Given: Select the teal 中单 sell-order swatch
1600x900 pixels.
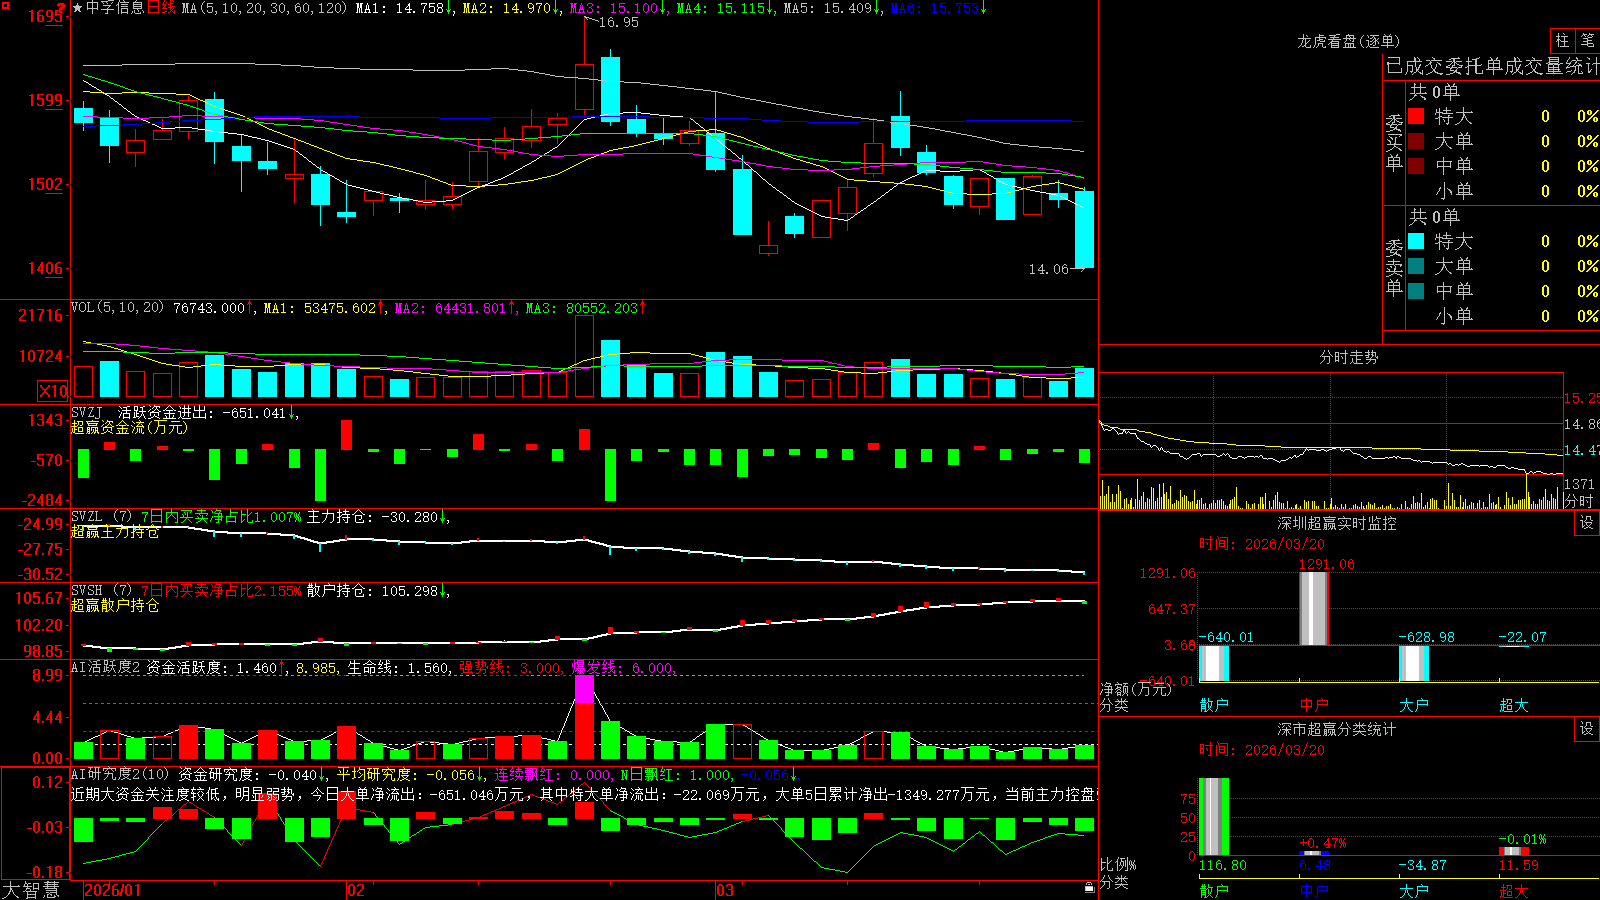Looking at the screenshot, I should click(1416, 291).
